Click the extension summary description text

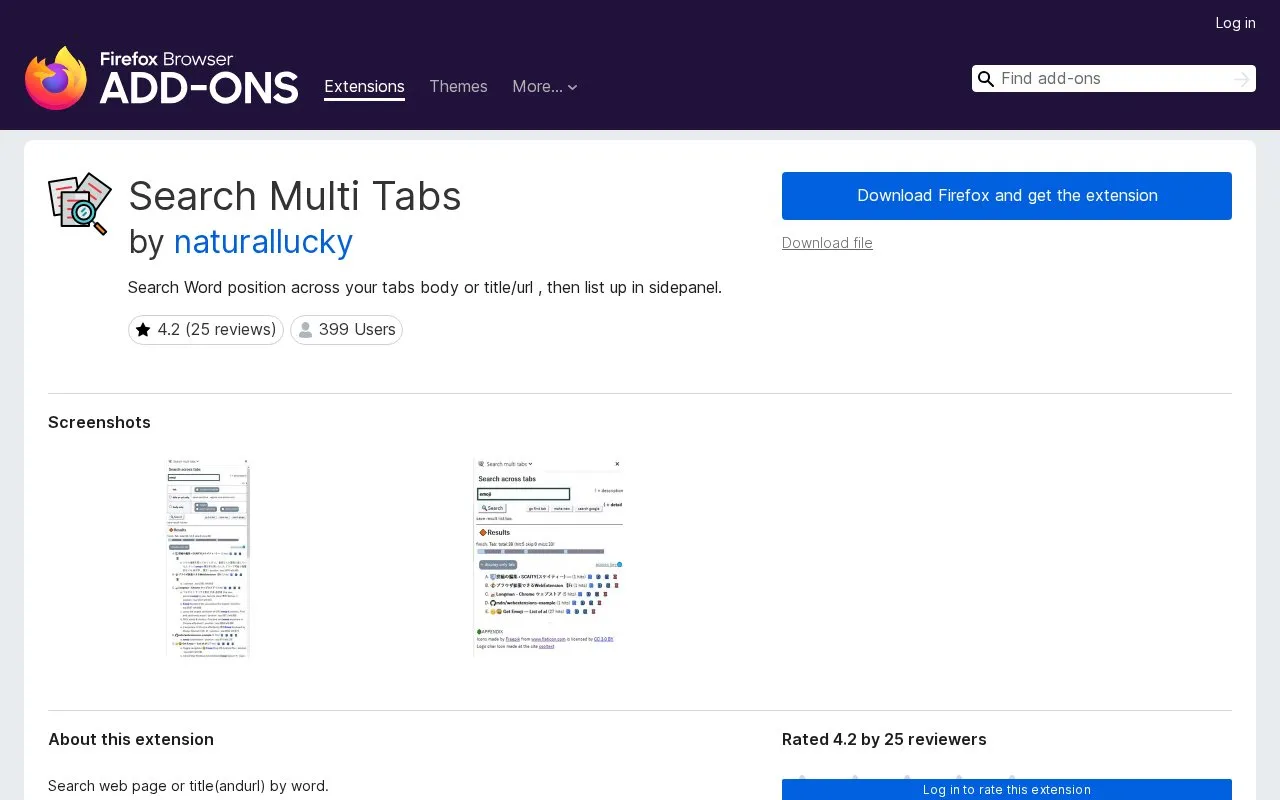[425, 288]
